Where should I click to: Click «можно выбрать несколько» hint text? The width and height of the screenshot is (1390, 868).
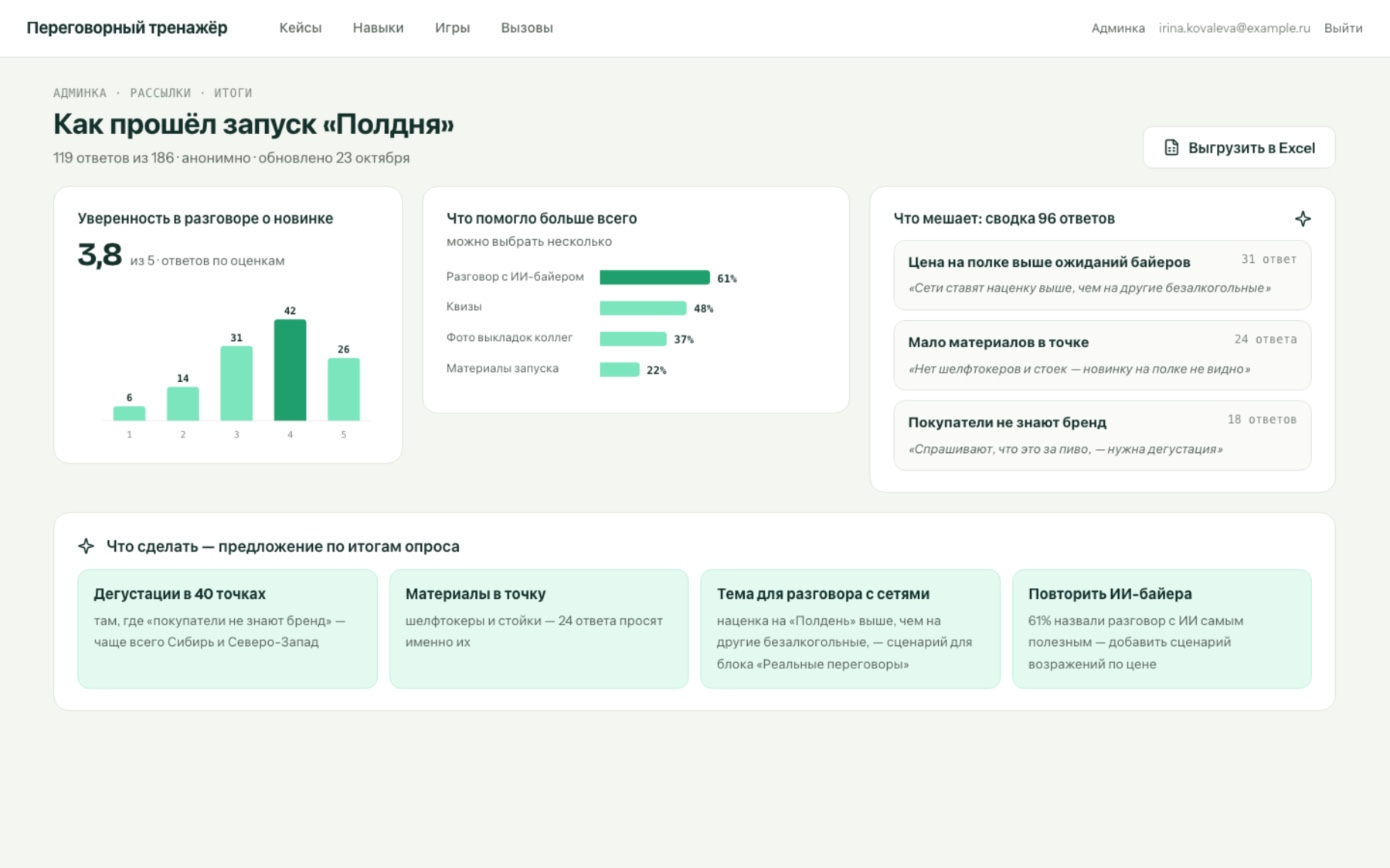529,242
